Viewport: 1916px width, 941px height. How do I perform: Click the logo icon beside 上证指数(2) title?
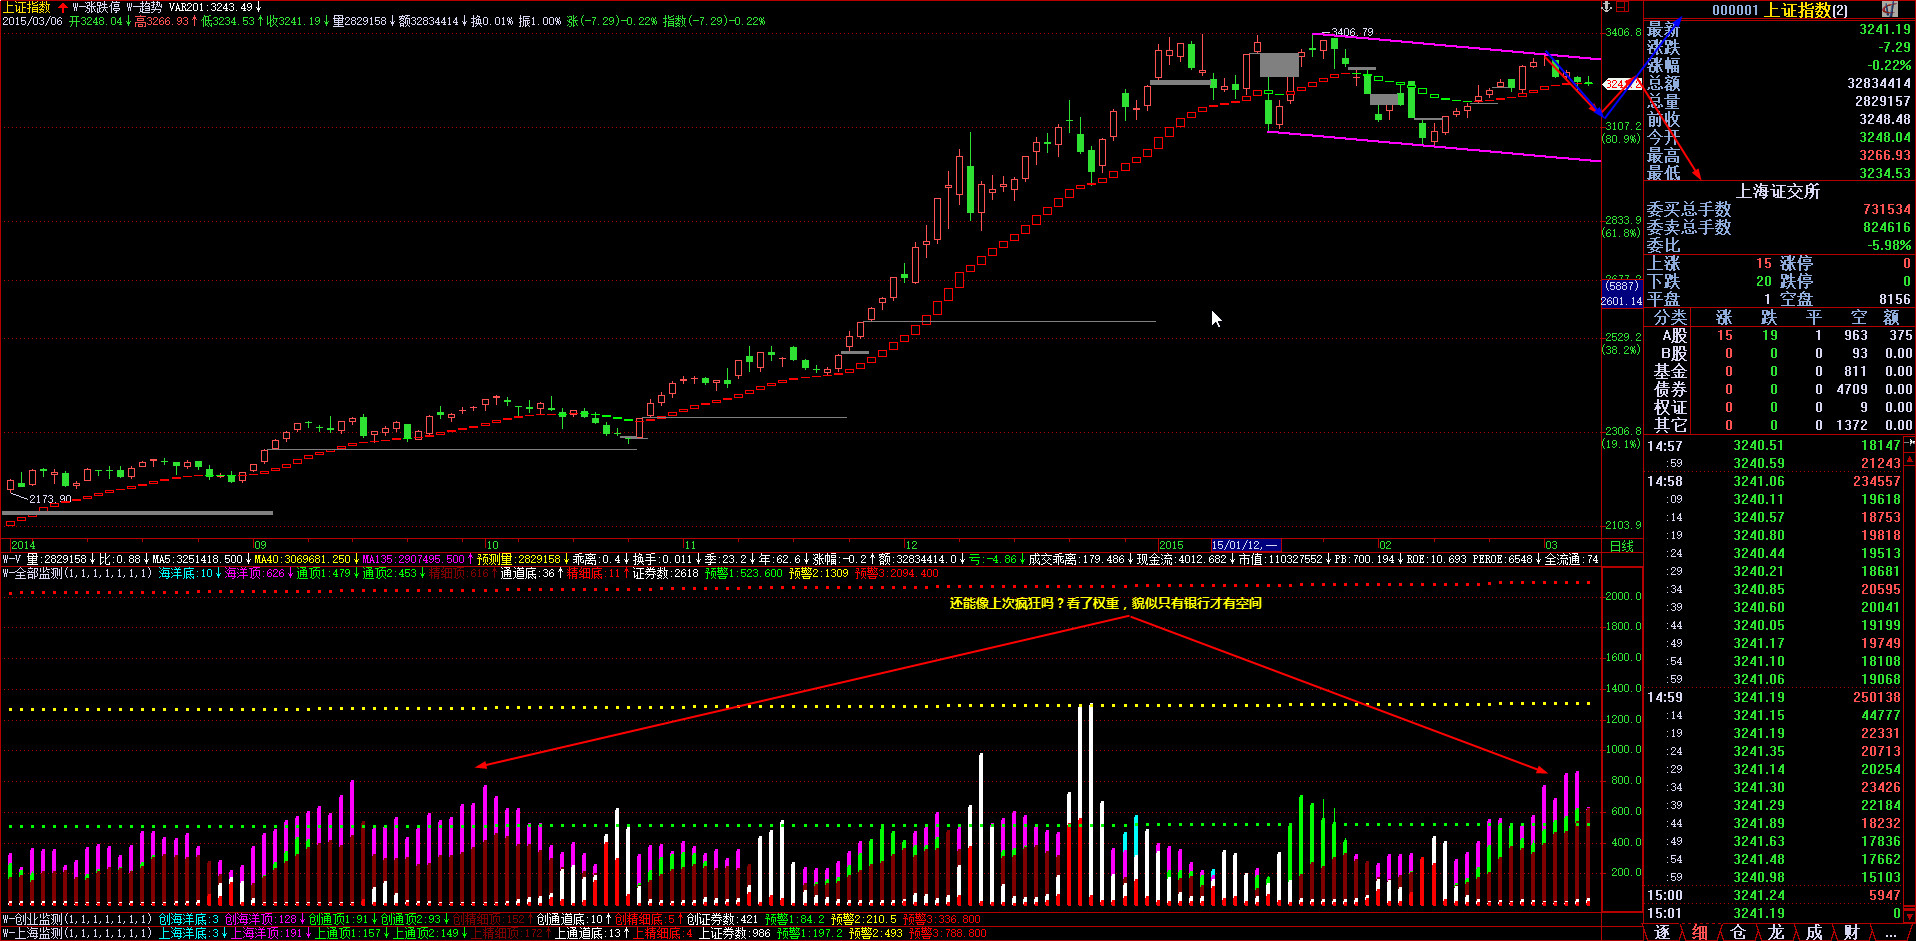(x=1889, y=9)
